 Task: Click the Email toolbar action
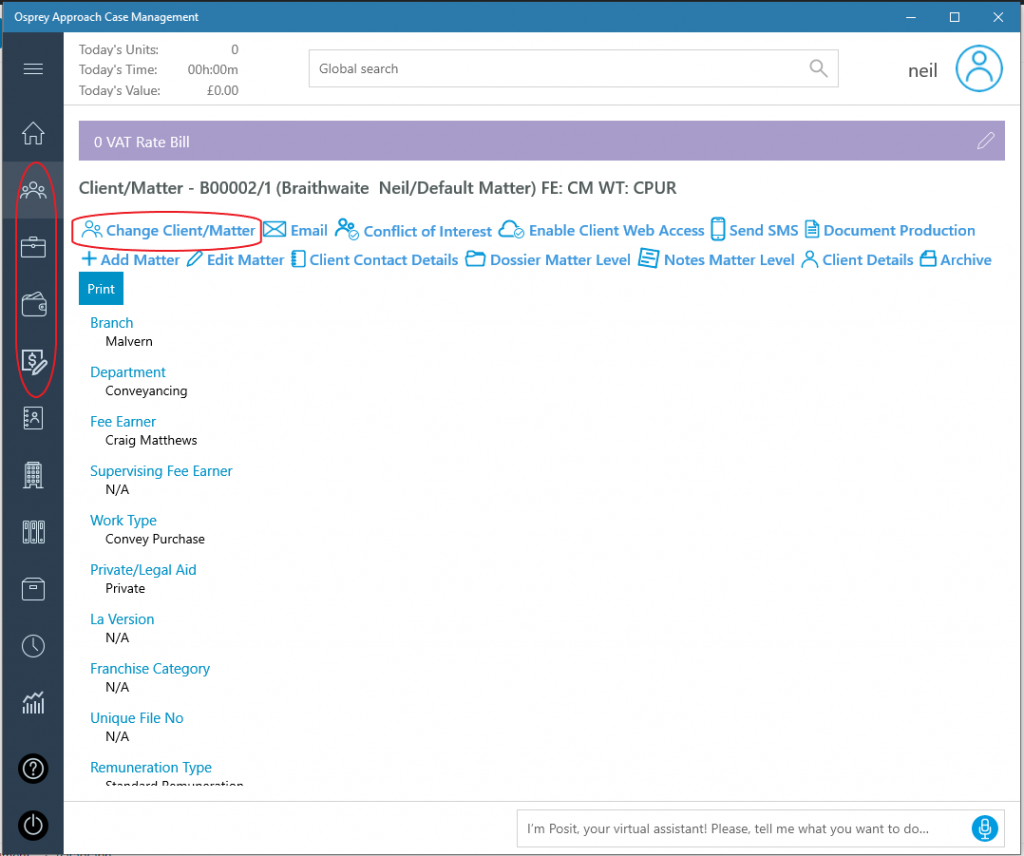pos(295,230)
